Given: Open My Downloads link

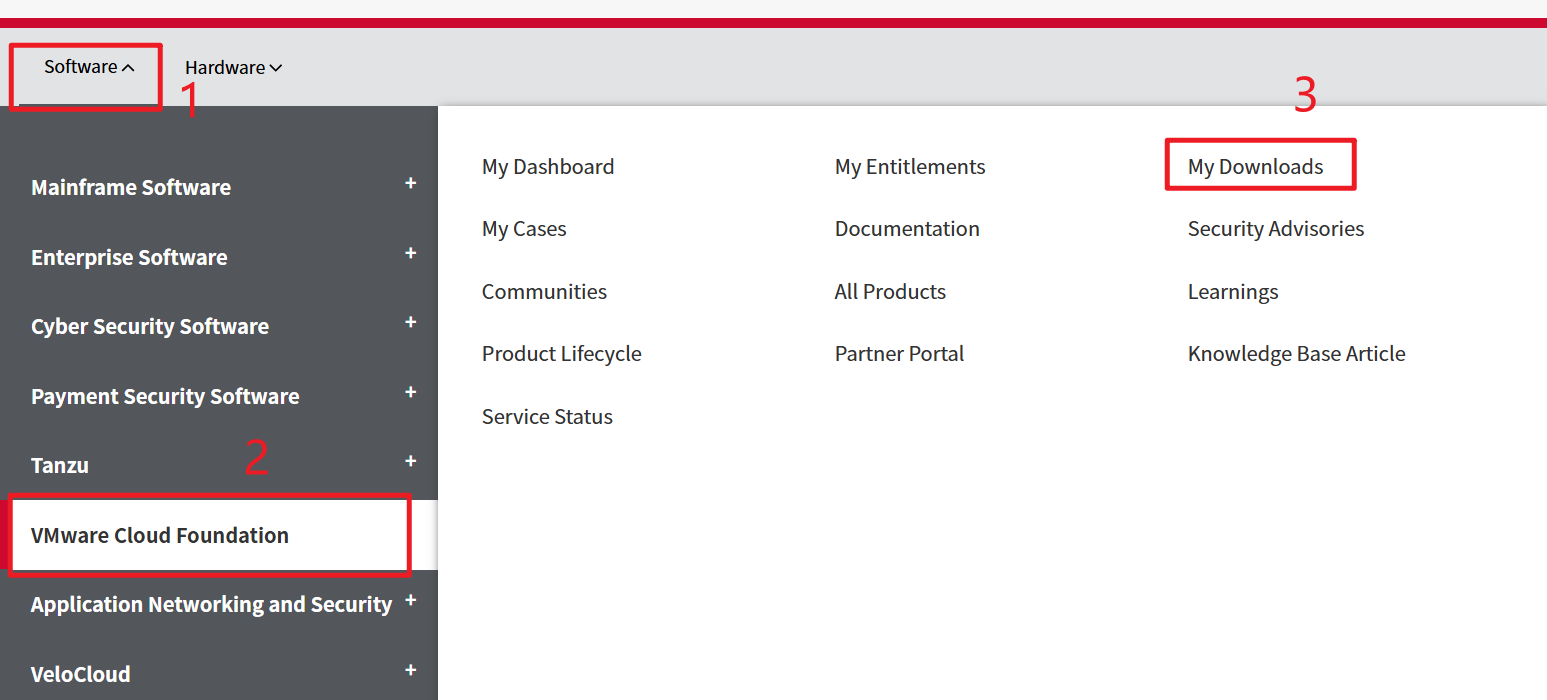Looking at the screenshot, I should point(1255,167).
